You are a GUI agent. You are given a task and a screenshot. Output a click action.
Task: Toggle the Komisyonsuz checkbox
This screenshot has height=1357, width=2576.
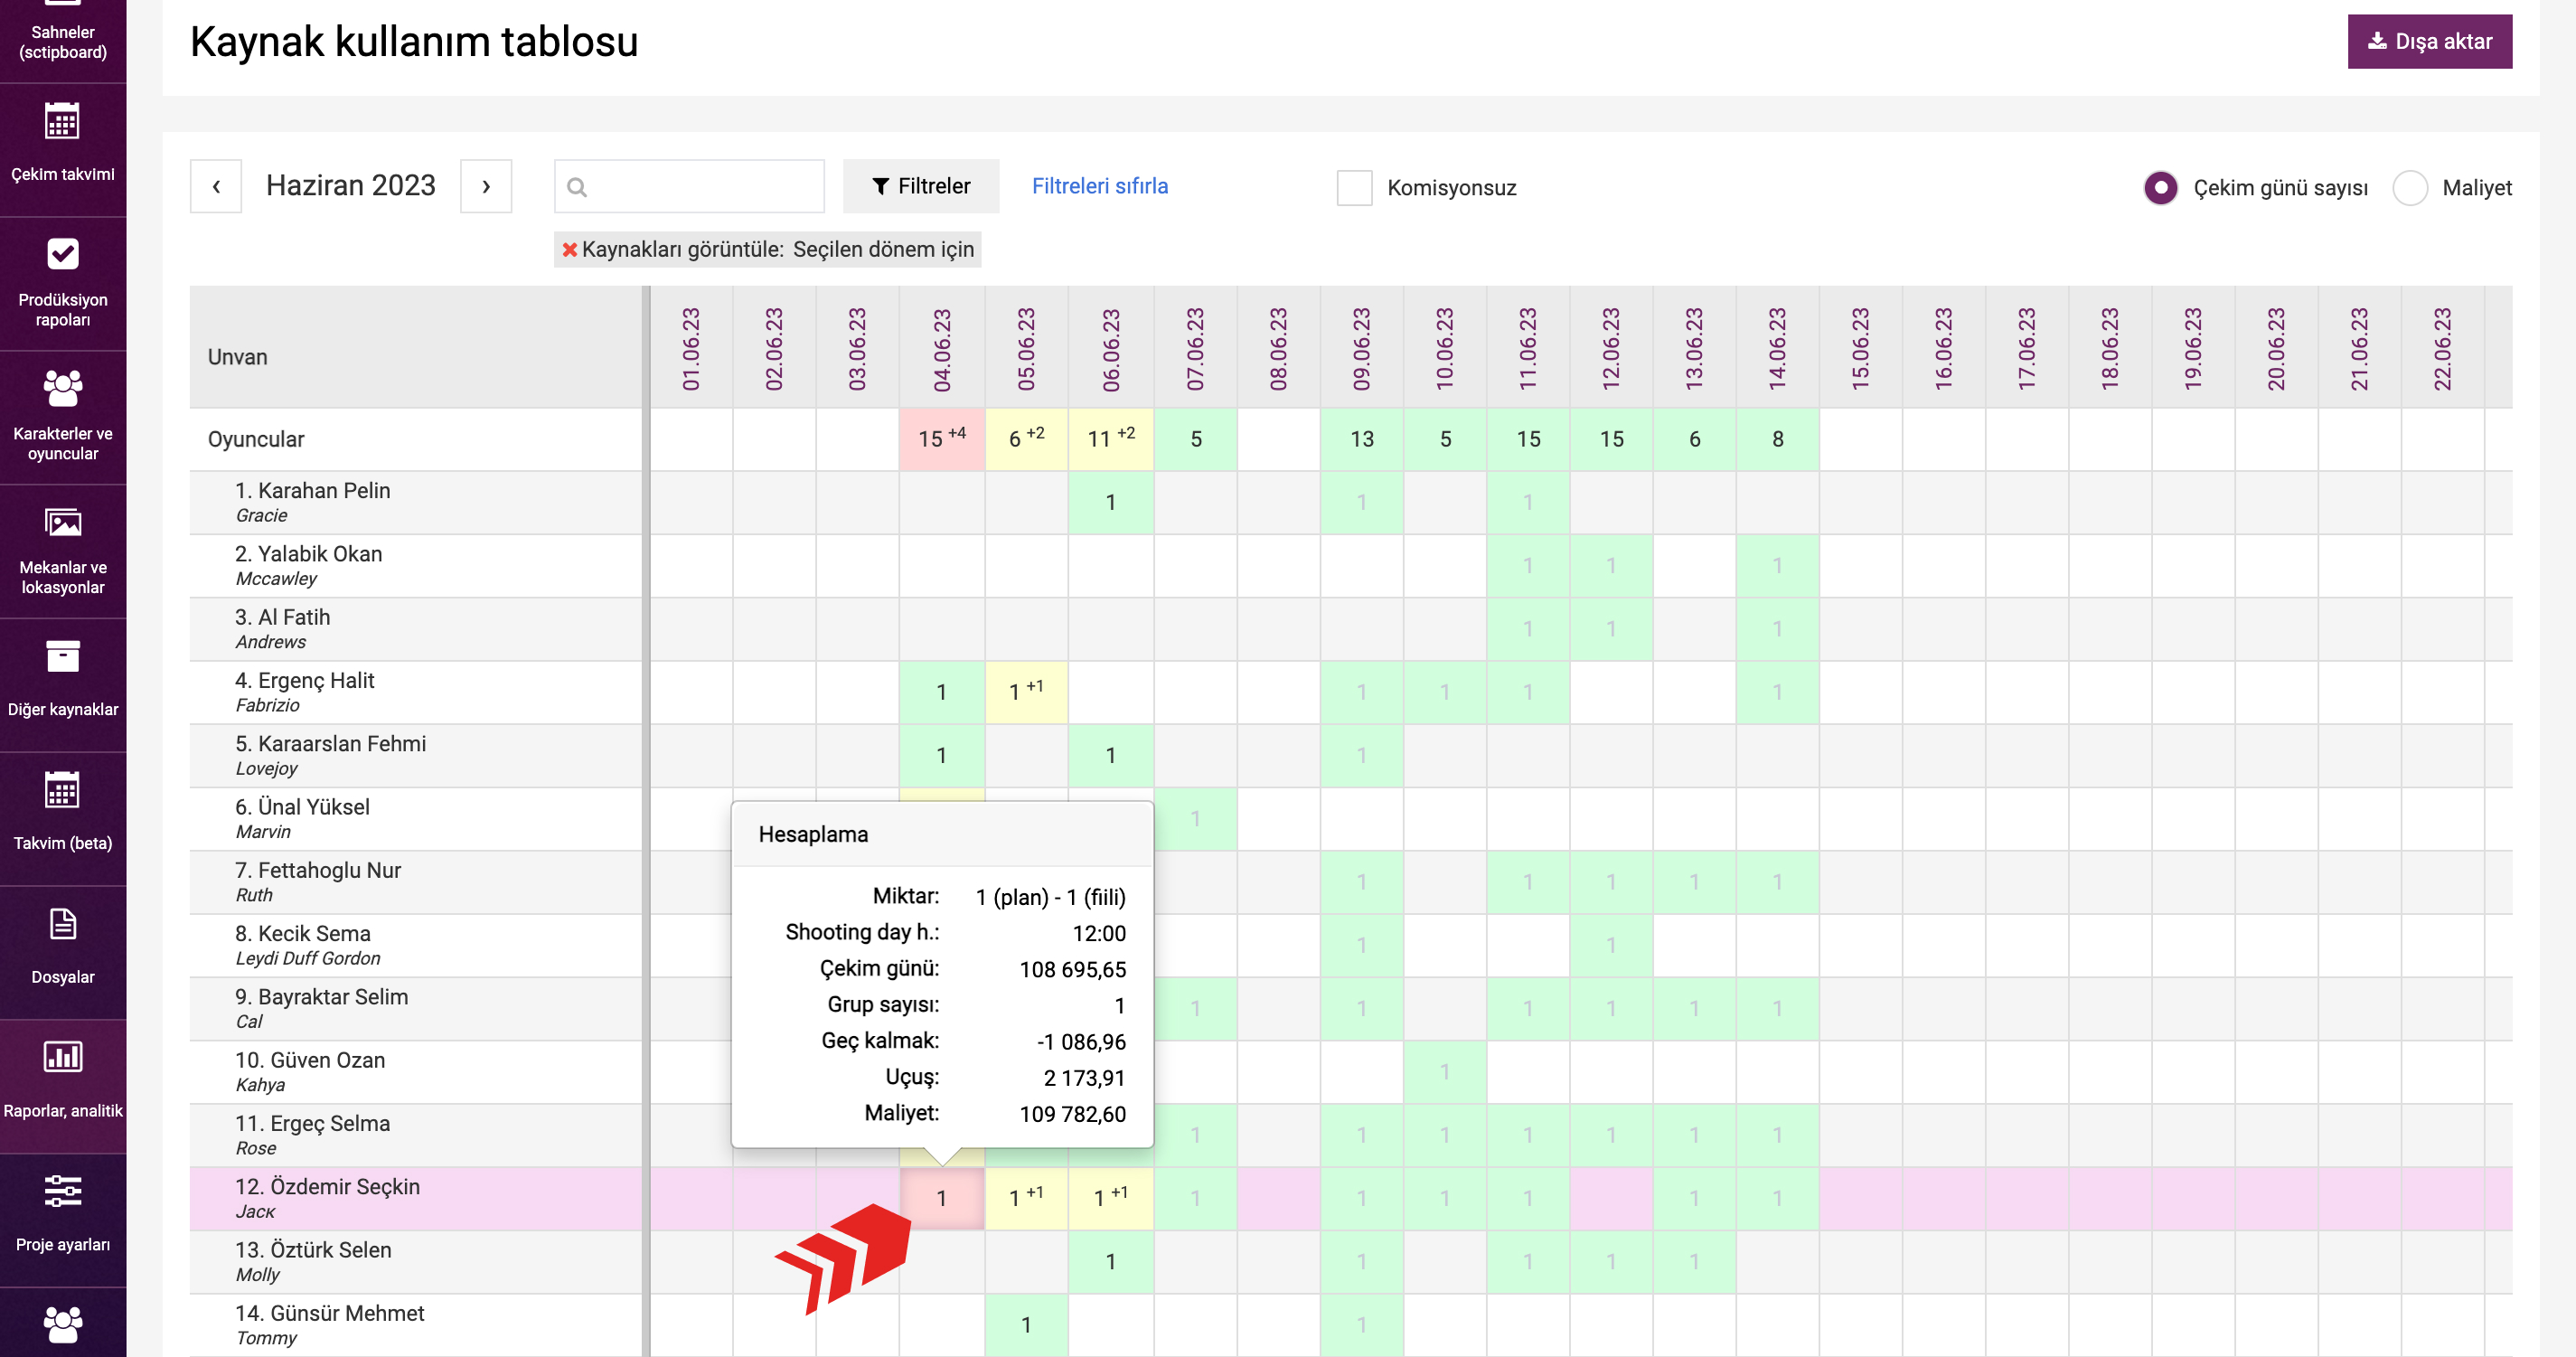(1354, 187)
